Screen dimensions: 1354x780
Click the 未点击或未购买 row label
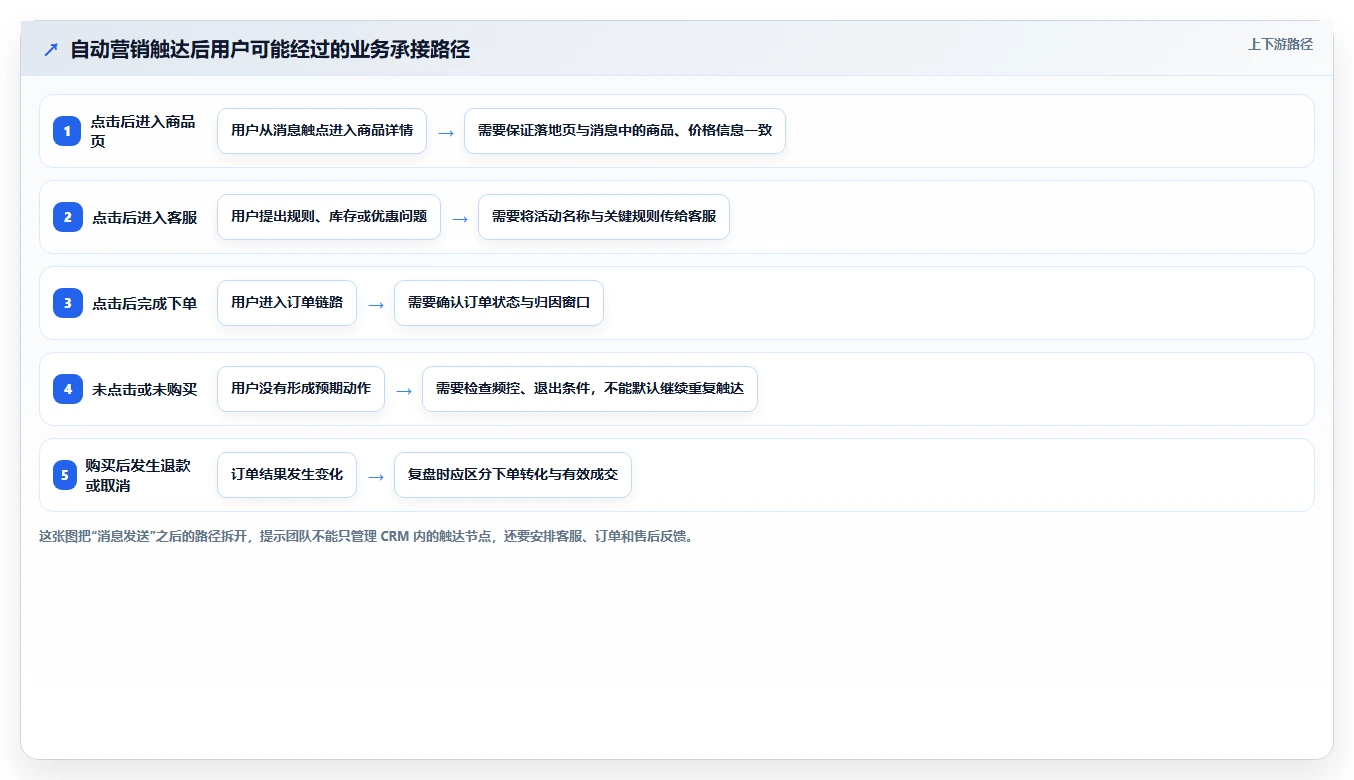tap(145, 390)
